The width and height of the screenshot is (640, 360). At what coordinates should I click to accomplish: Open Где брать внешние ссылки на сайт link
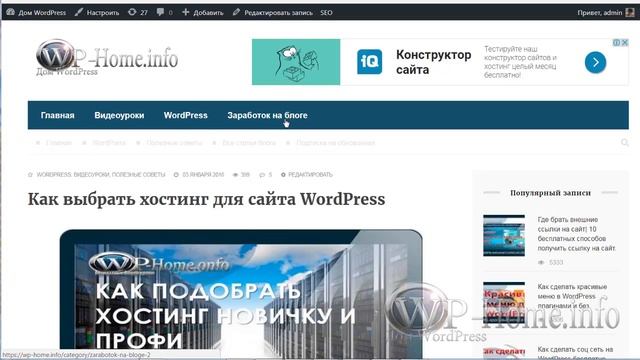pos(577,234)
